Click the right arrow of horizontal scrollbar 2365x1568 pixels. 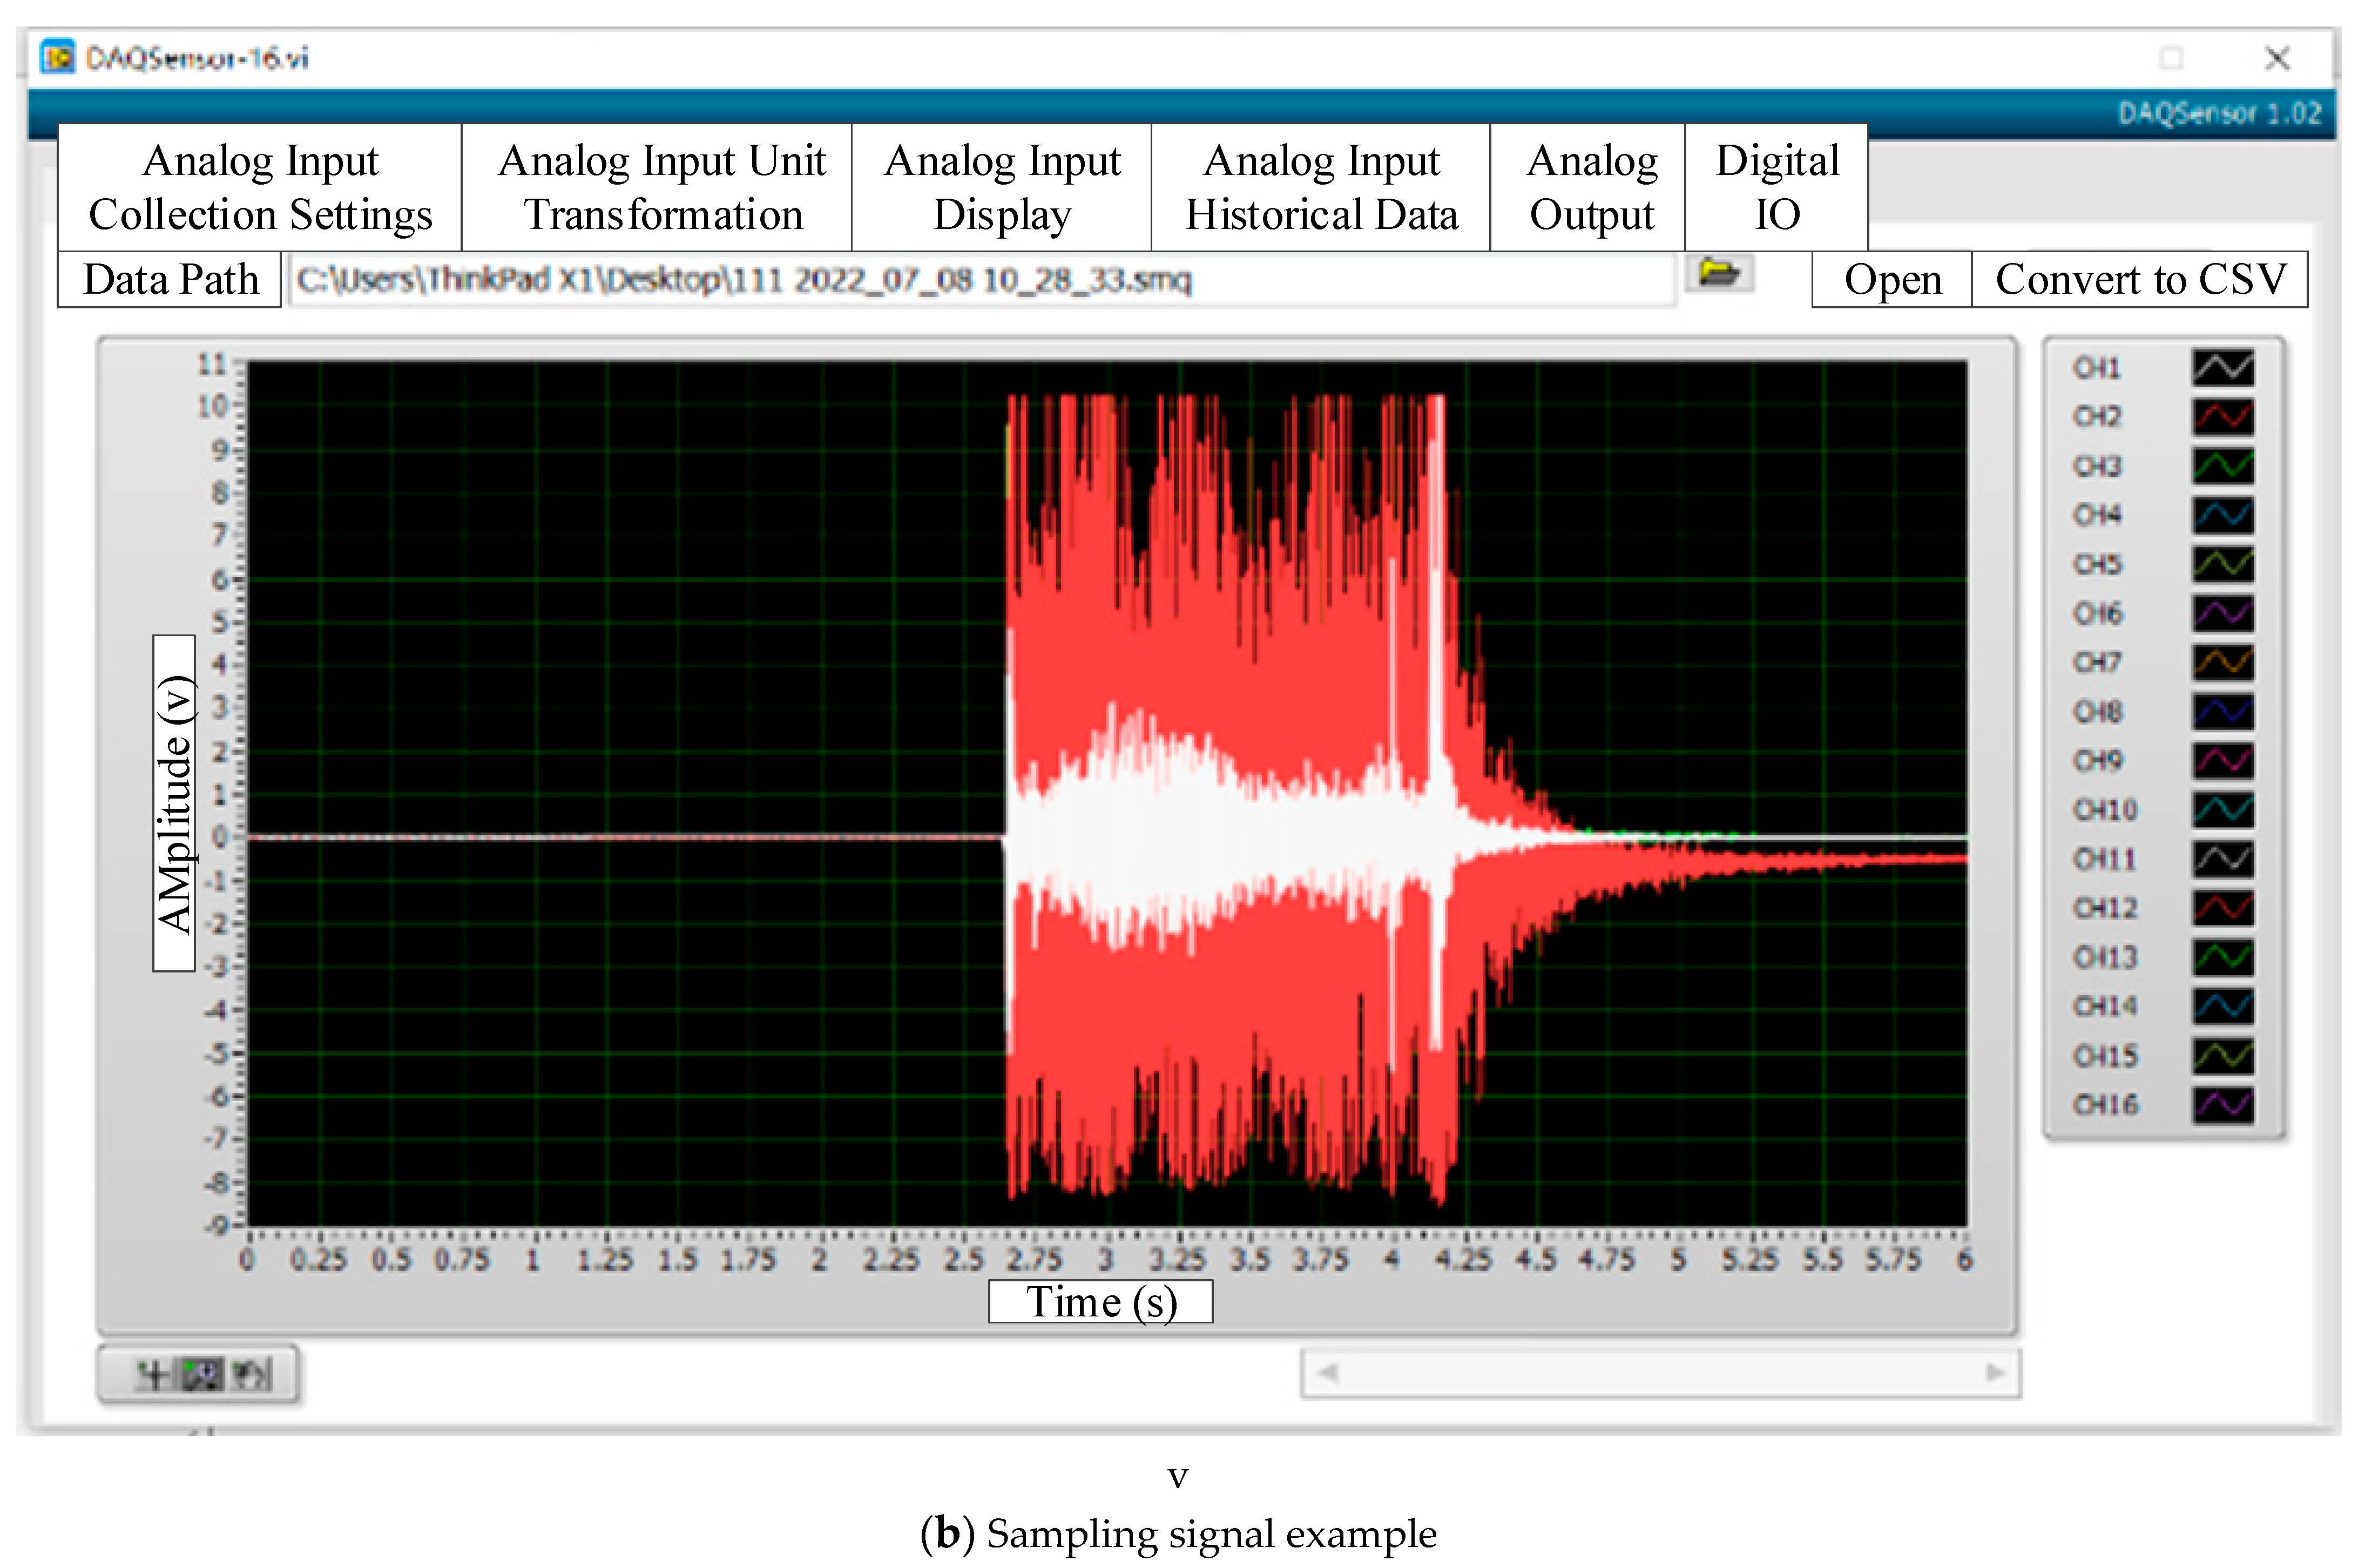point(1995,1373)
